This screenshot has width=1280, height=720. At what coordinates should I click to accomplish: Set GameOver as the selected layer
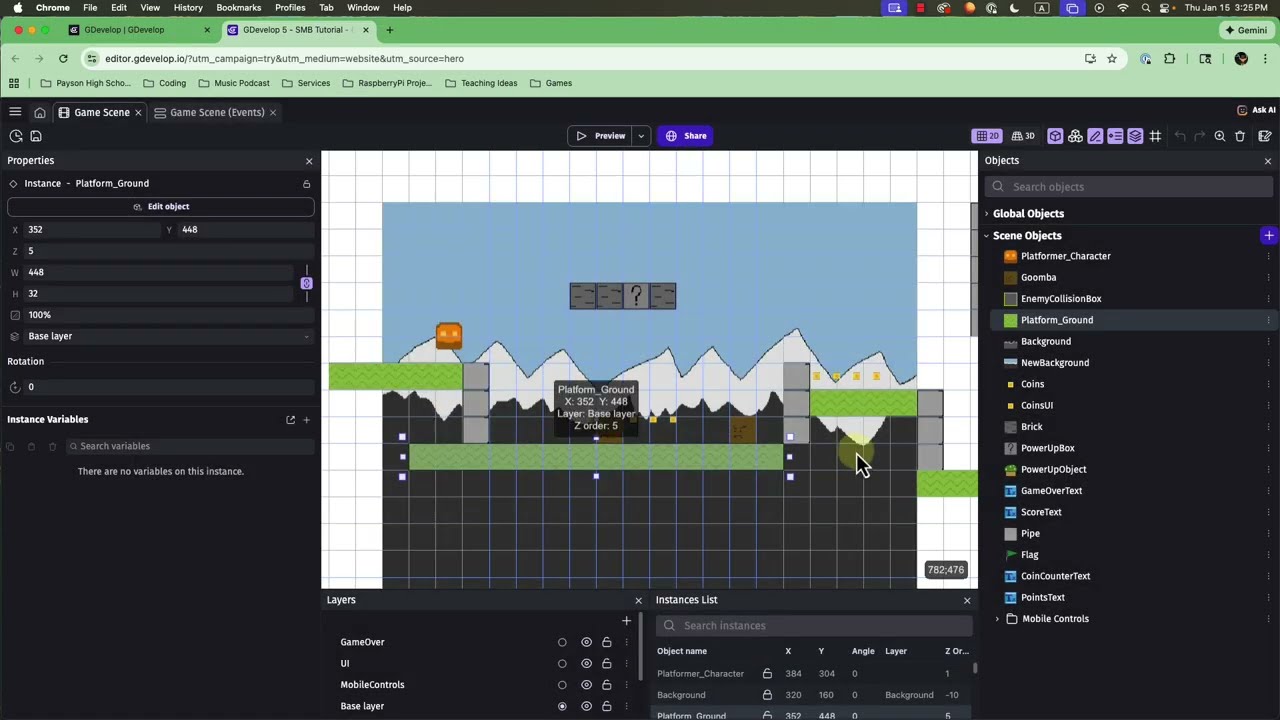pos(562,642)
